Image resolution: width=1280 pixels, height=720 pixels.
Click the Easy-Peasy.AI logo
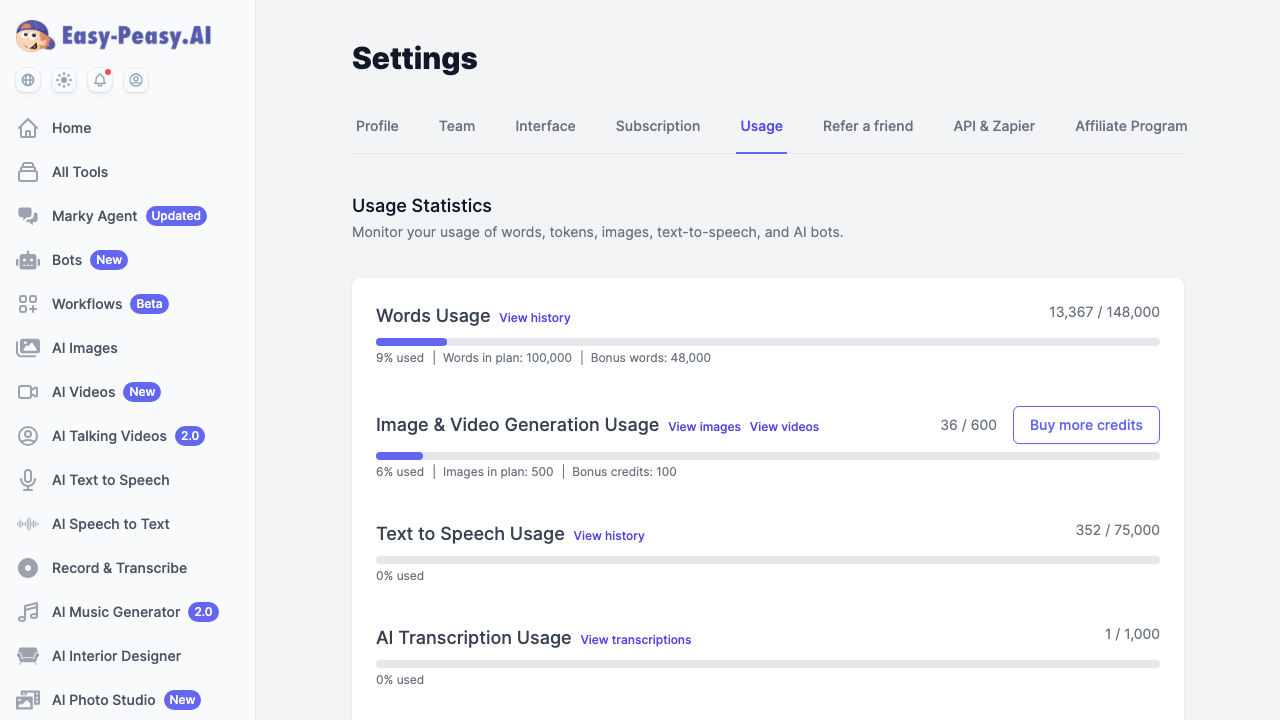pos(112,35)
